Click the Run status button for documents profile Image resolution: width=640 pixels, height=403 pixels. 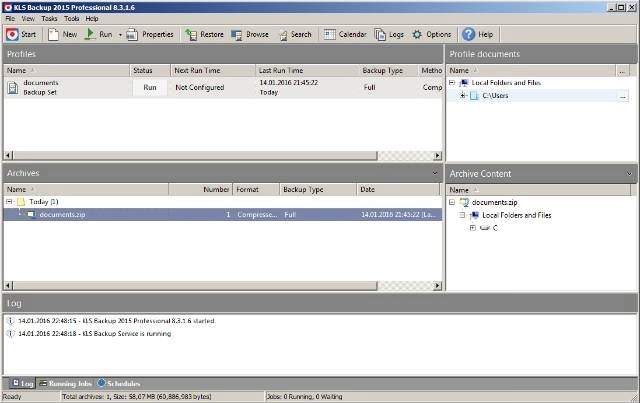(x=150, y=87)
